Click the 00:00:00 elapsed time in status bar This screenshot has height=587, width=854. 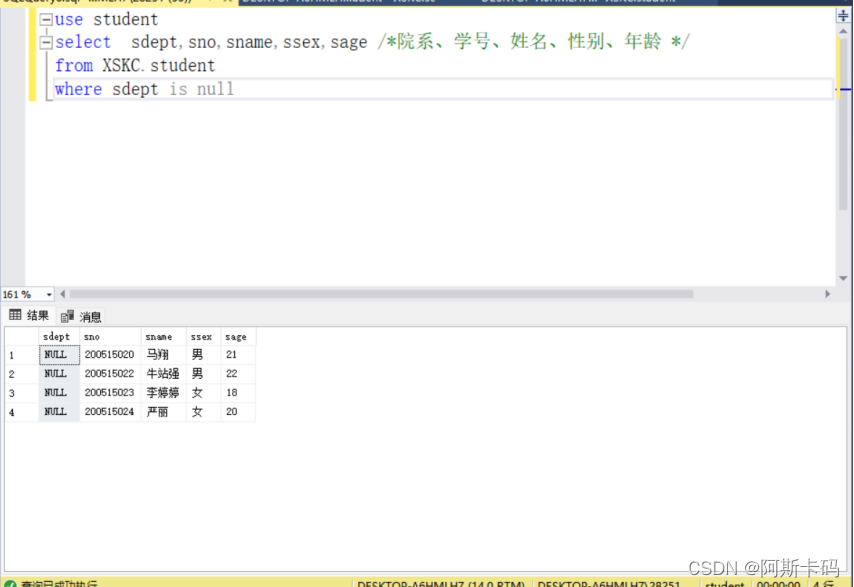(x=778, y=584)
